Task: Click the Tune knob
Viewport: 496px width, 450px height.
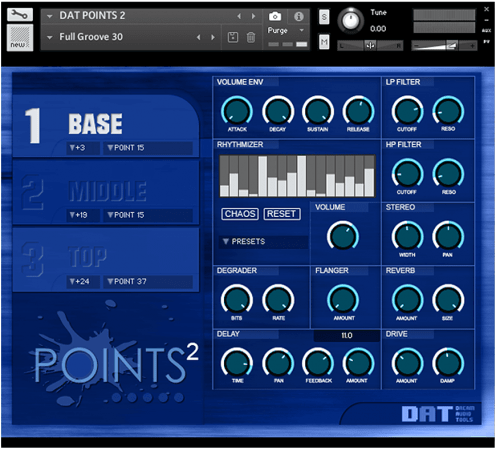Action: point(350,21)
